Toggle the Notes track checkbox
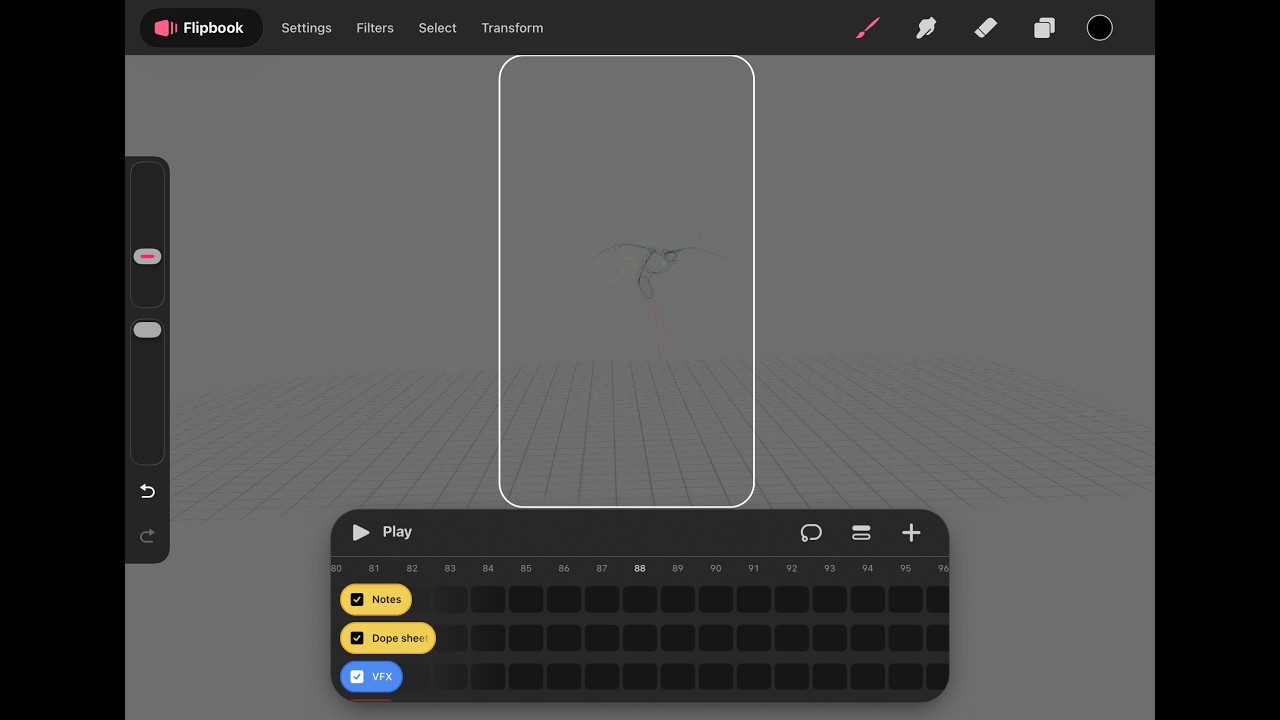 357,600
